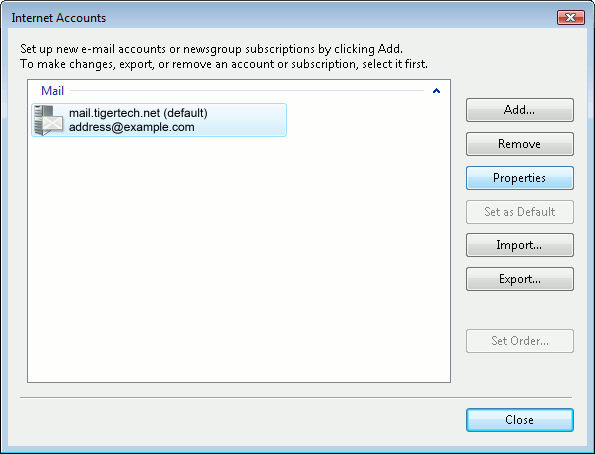595x454 pixels.
Task: Select the mail.tigertech.net (default) account name
Action: [x=138, y=113]
